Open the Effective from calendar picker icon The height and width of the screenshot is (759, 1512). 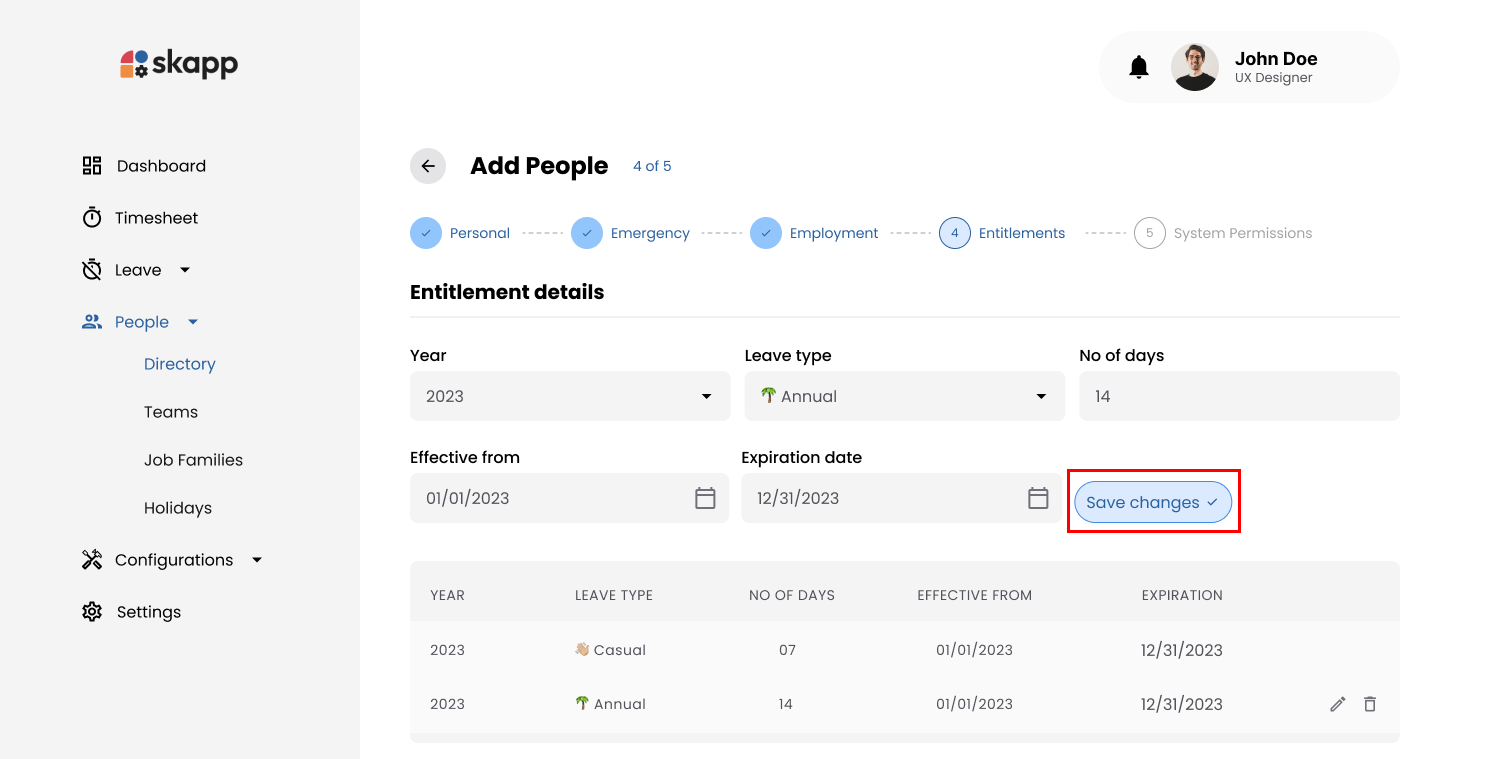705,497
